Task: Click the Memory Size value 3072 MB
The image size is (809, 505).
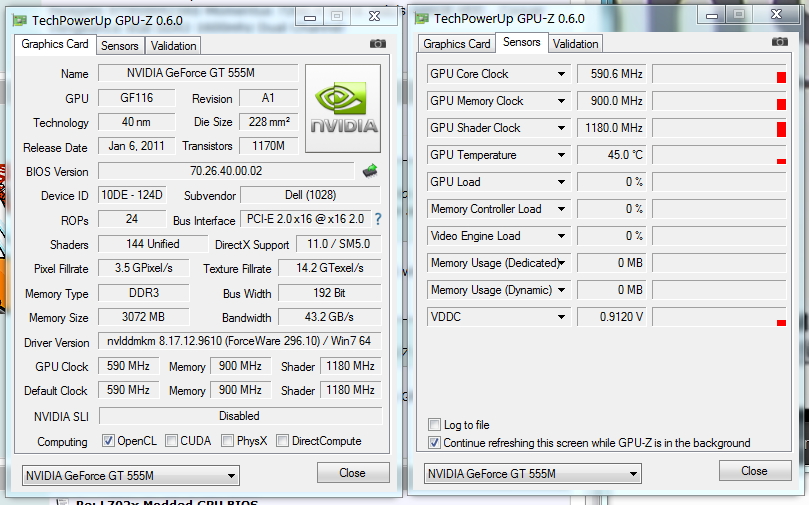Action: (143, 317)
